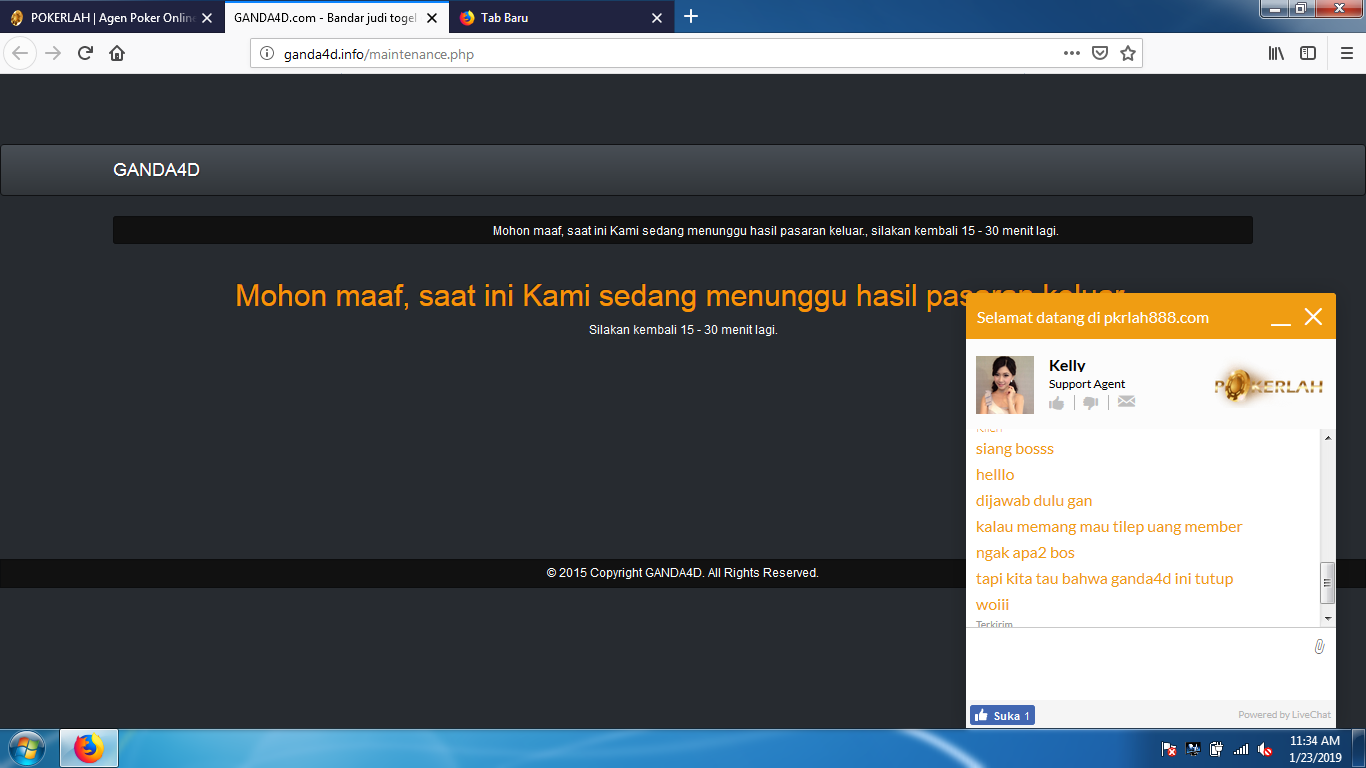Screen dimensions: 1366x768
Task: Click the email transcript envelope icon
Action: (x=1126, y=402)
